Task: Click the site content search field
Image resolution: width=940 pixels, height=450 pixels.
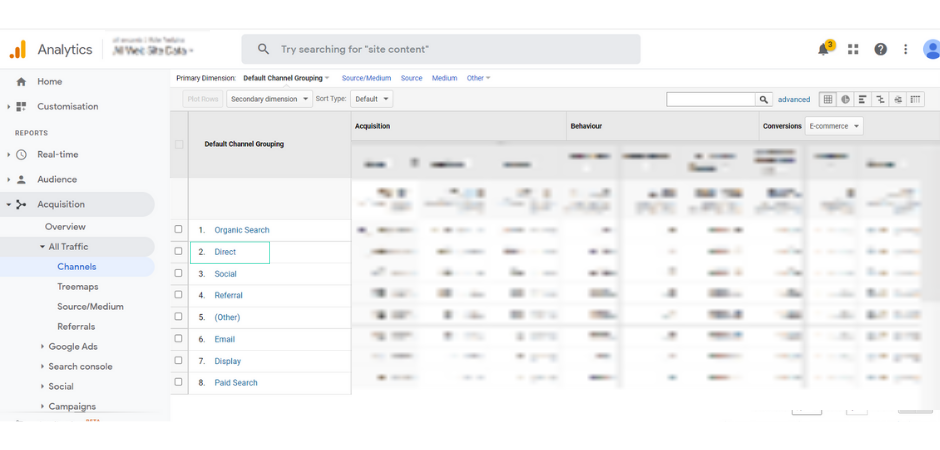Action: point(440,49)
